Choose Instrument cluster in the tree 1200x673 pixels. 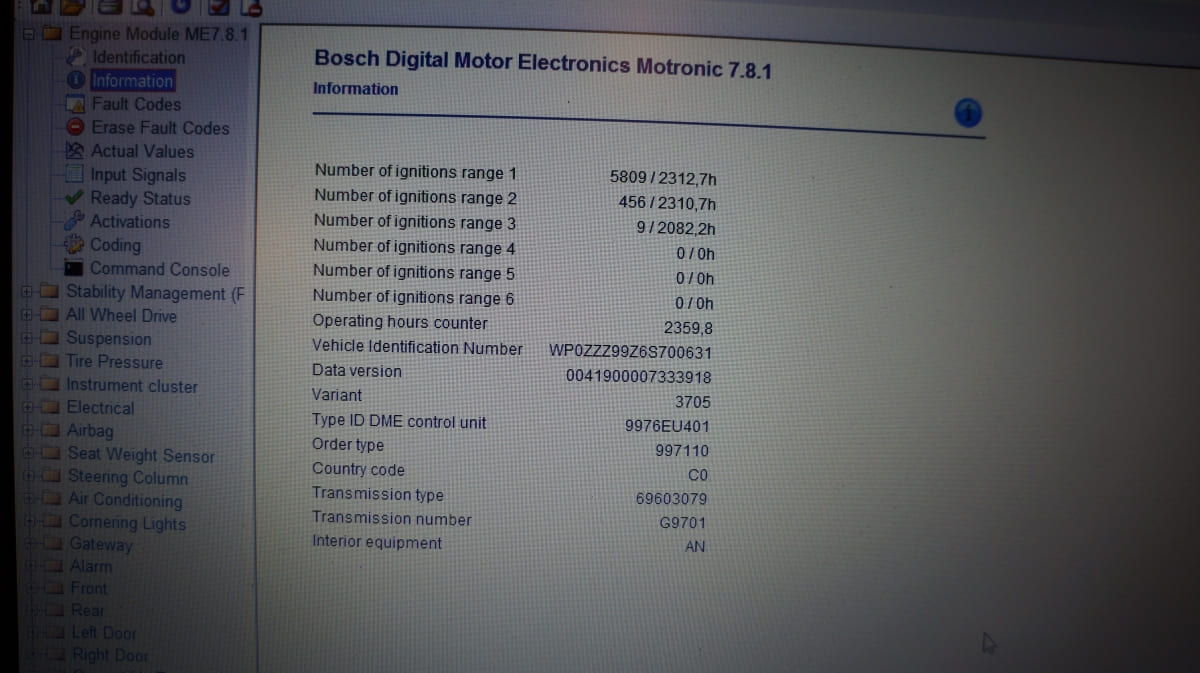click(x=131, y=386)
